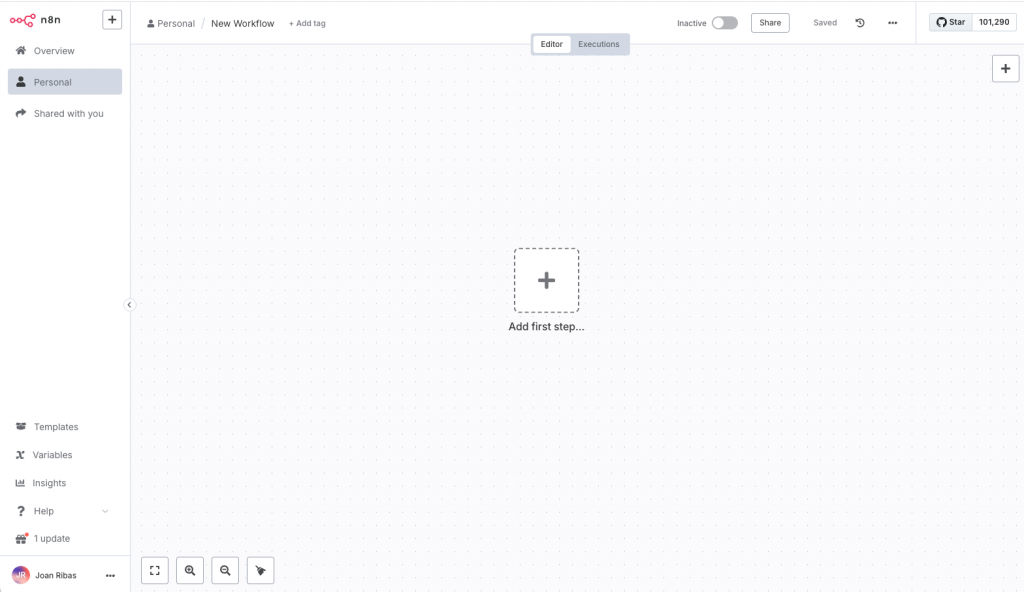The width and height of the screenshot is (1024, 592).
Task: Open Templates from the sidebar
Action: coord(56,427)
